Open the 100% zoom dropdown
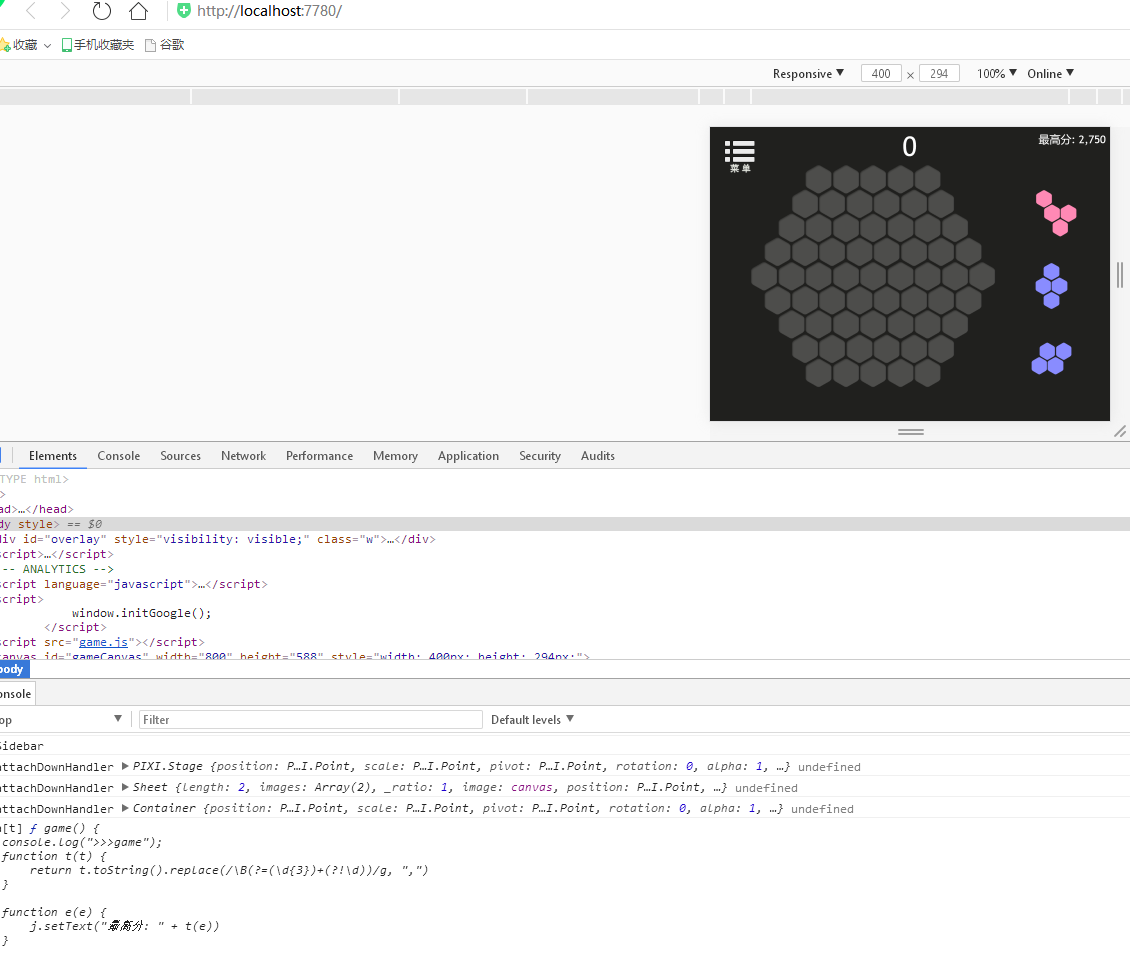This screenshot has width=1130, height=960. tap(997, 74)
